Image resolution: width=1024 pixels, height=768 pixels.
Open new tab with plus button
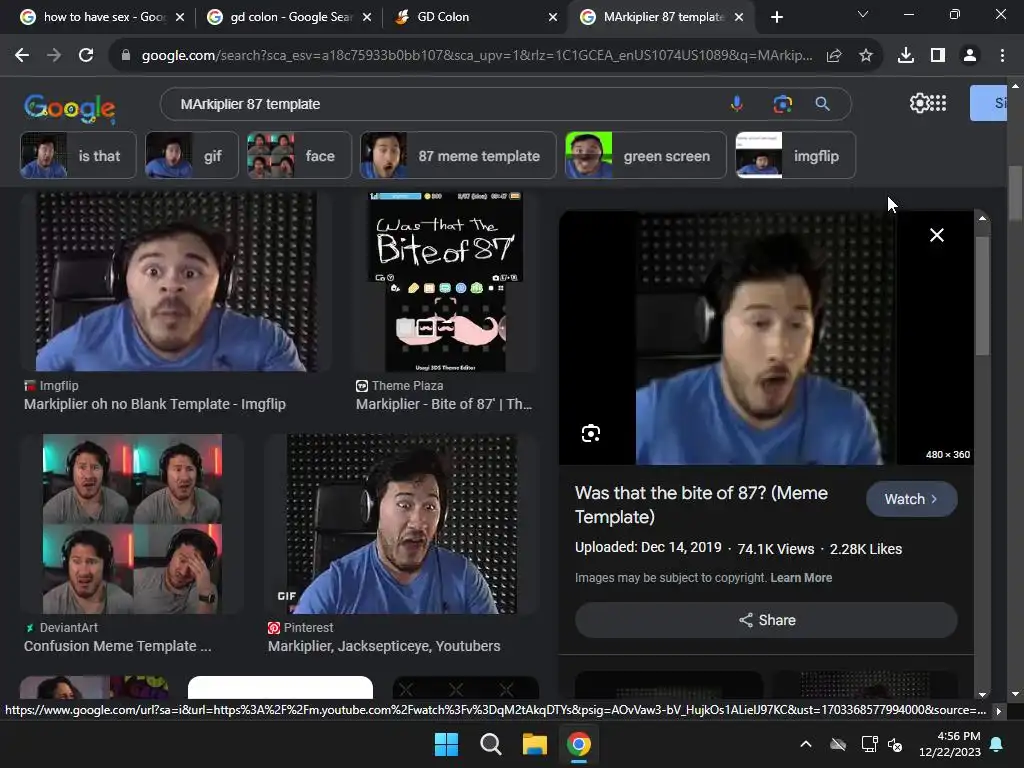[776, 17]
